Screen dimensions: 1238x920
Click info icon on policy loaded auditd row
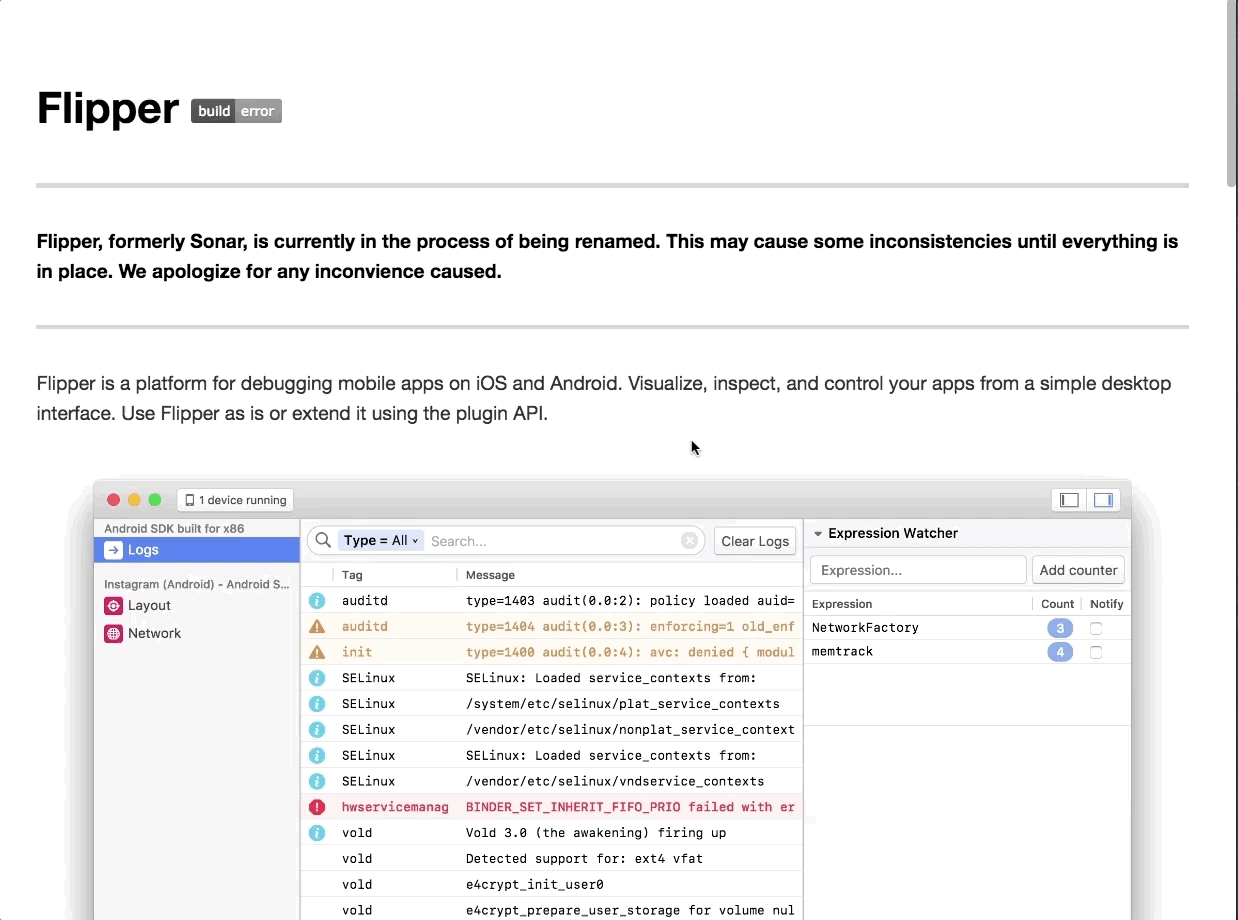point(317,601)
